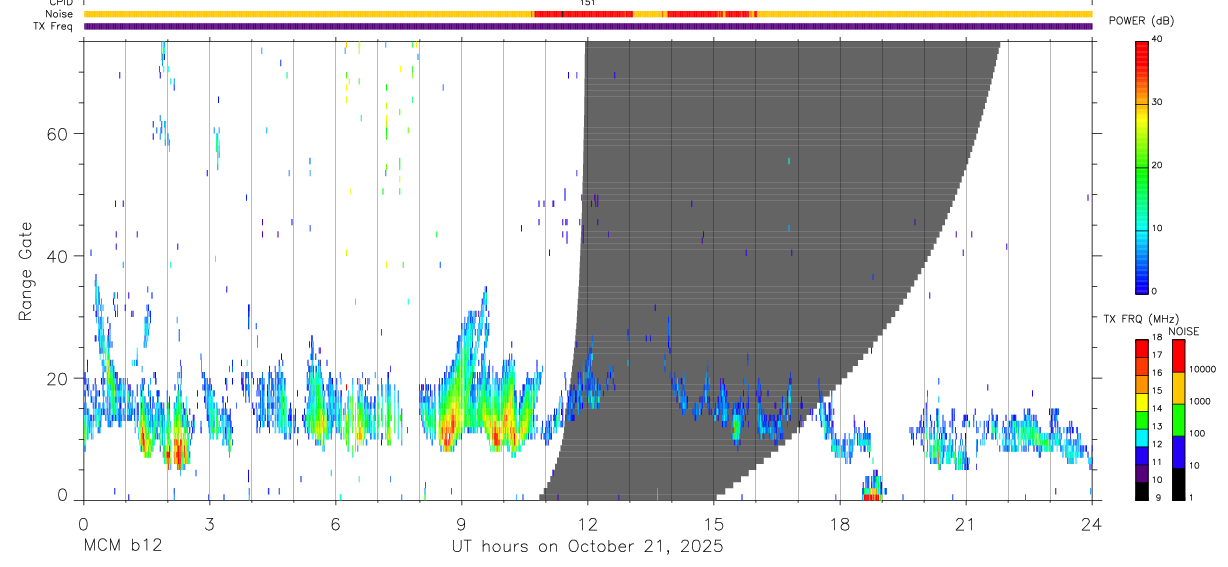Click the orange-red 16-17 MHz TX FRQ swatch
Image resolution: width=1228 pixels, height=567 pixels.
click(x=1141, y=365)
